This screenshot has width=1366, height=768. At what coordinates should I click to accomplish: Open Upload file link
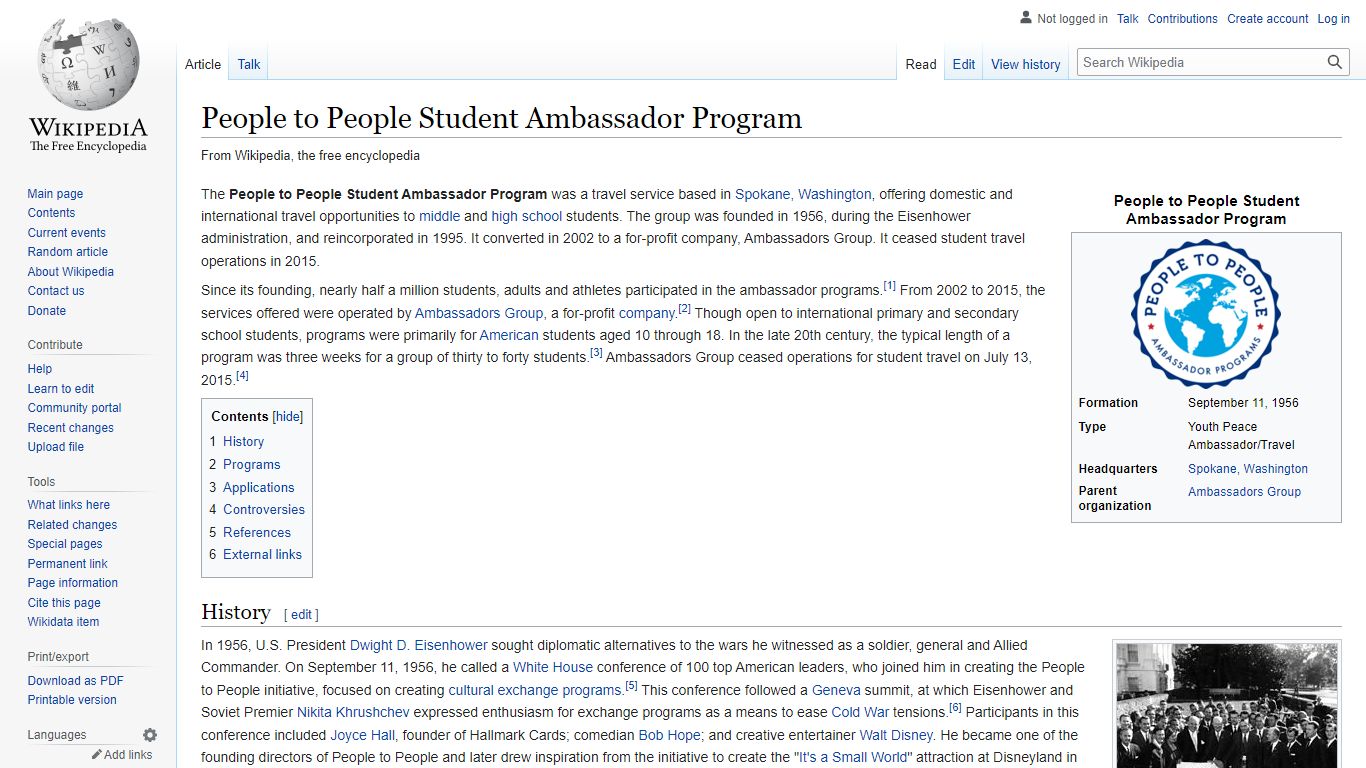click(56, 447)
